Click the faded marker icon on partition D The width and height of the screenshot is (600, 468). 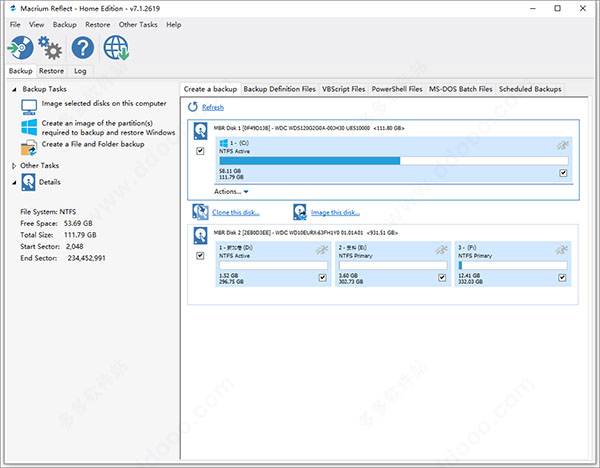(322, 250)
